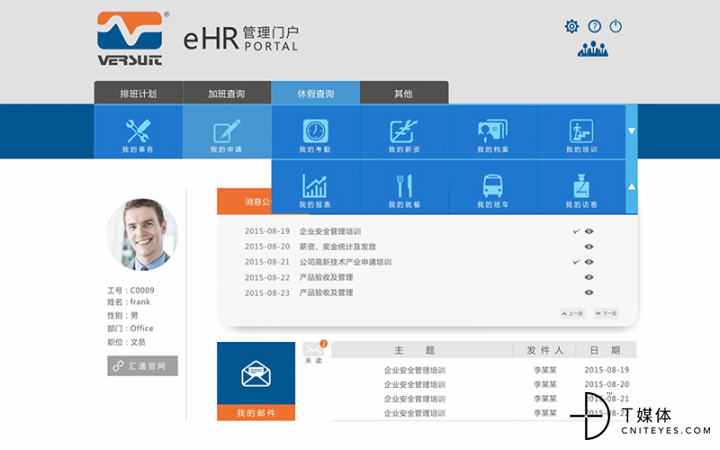Click frank's profile photo
Viewport: 720px width, 450px height.
point(142,234)
